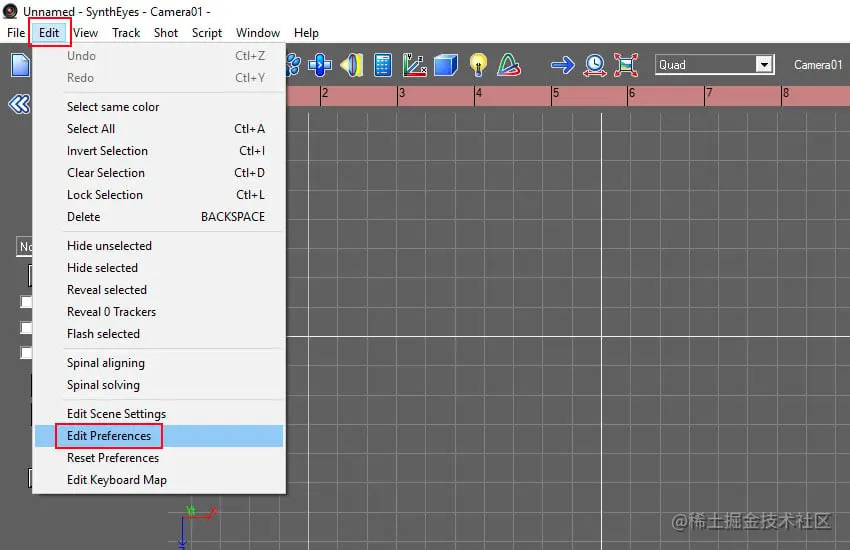Viewport: 850px width, 550px height.
Task: Click frame 7 on the timeline
Action: click(x=709, y=93)
